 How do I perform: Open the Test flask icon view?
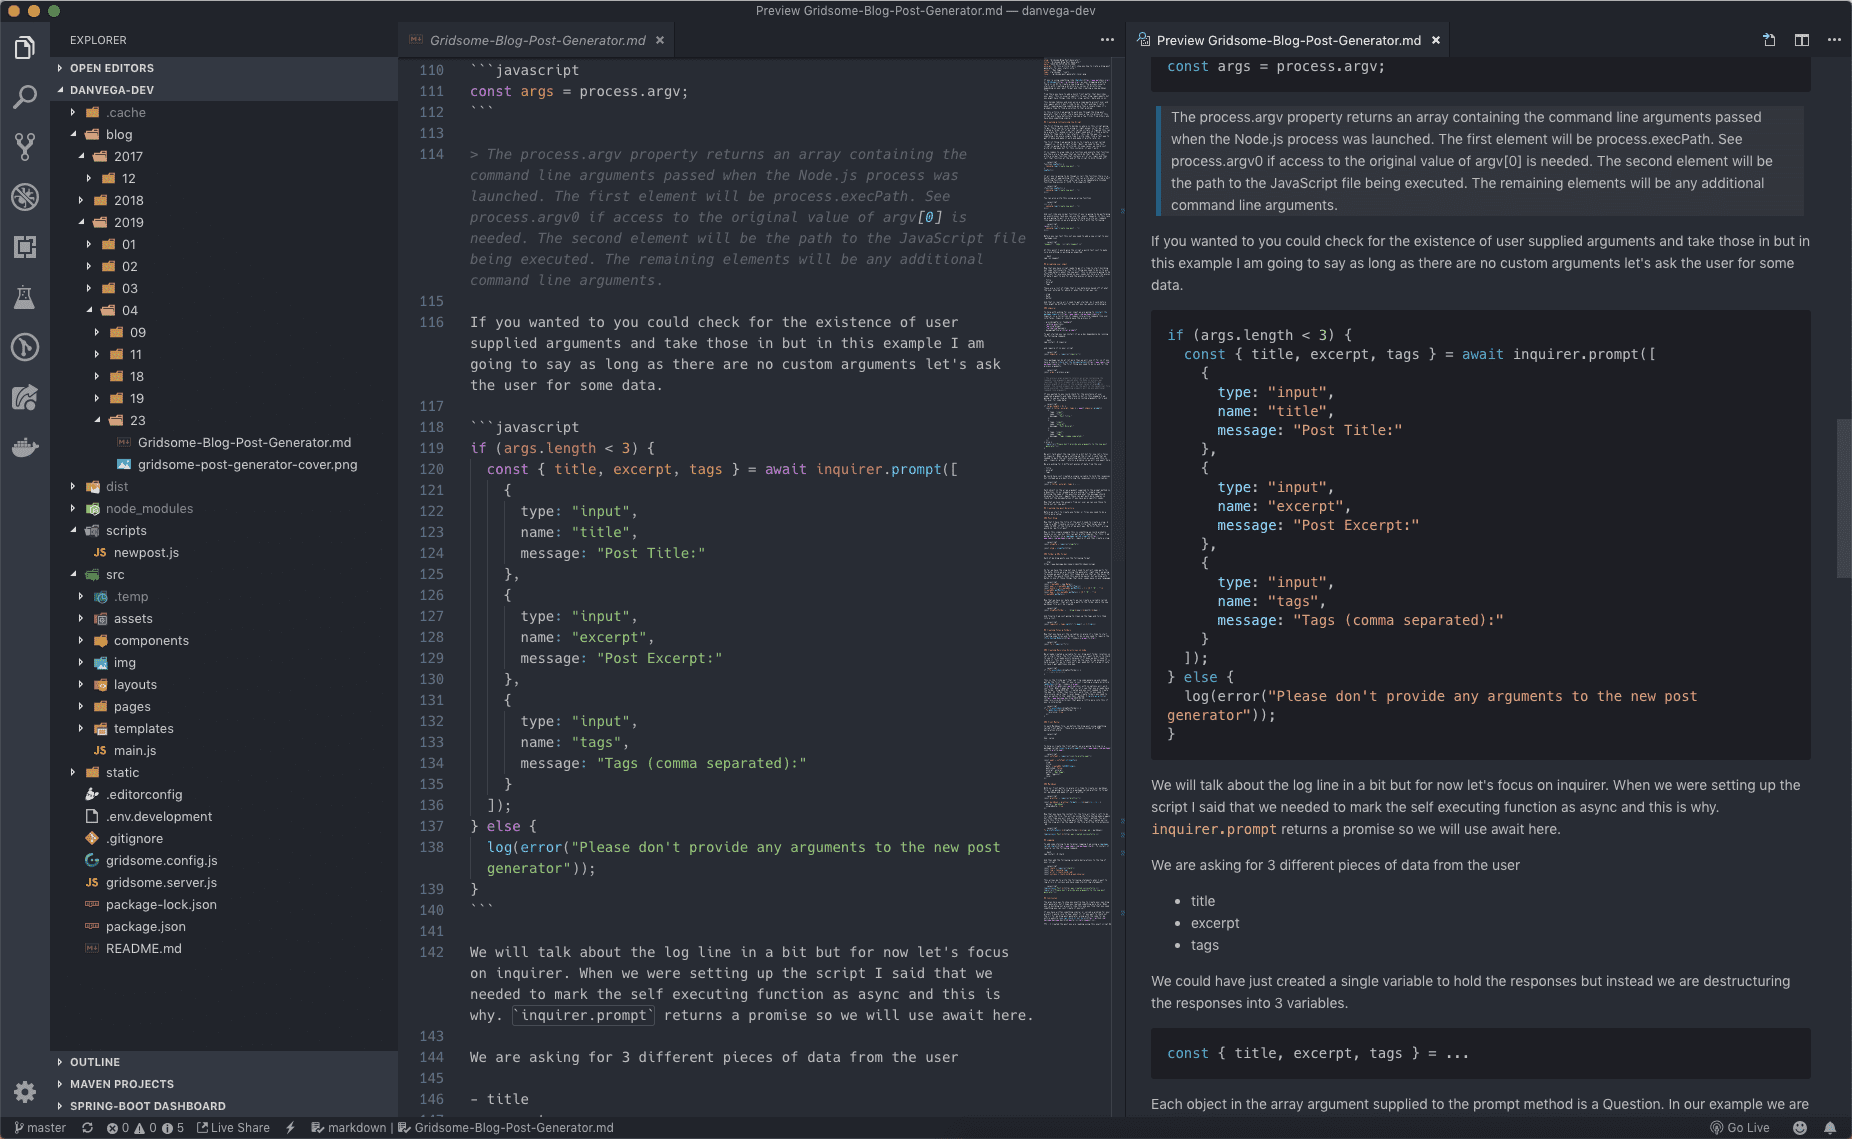[x=25, y=297]
